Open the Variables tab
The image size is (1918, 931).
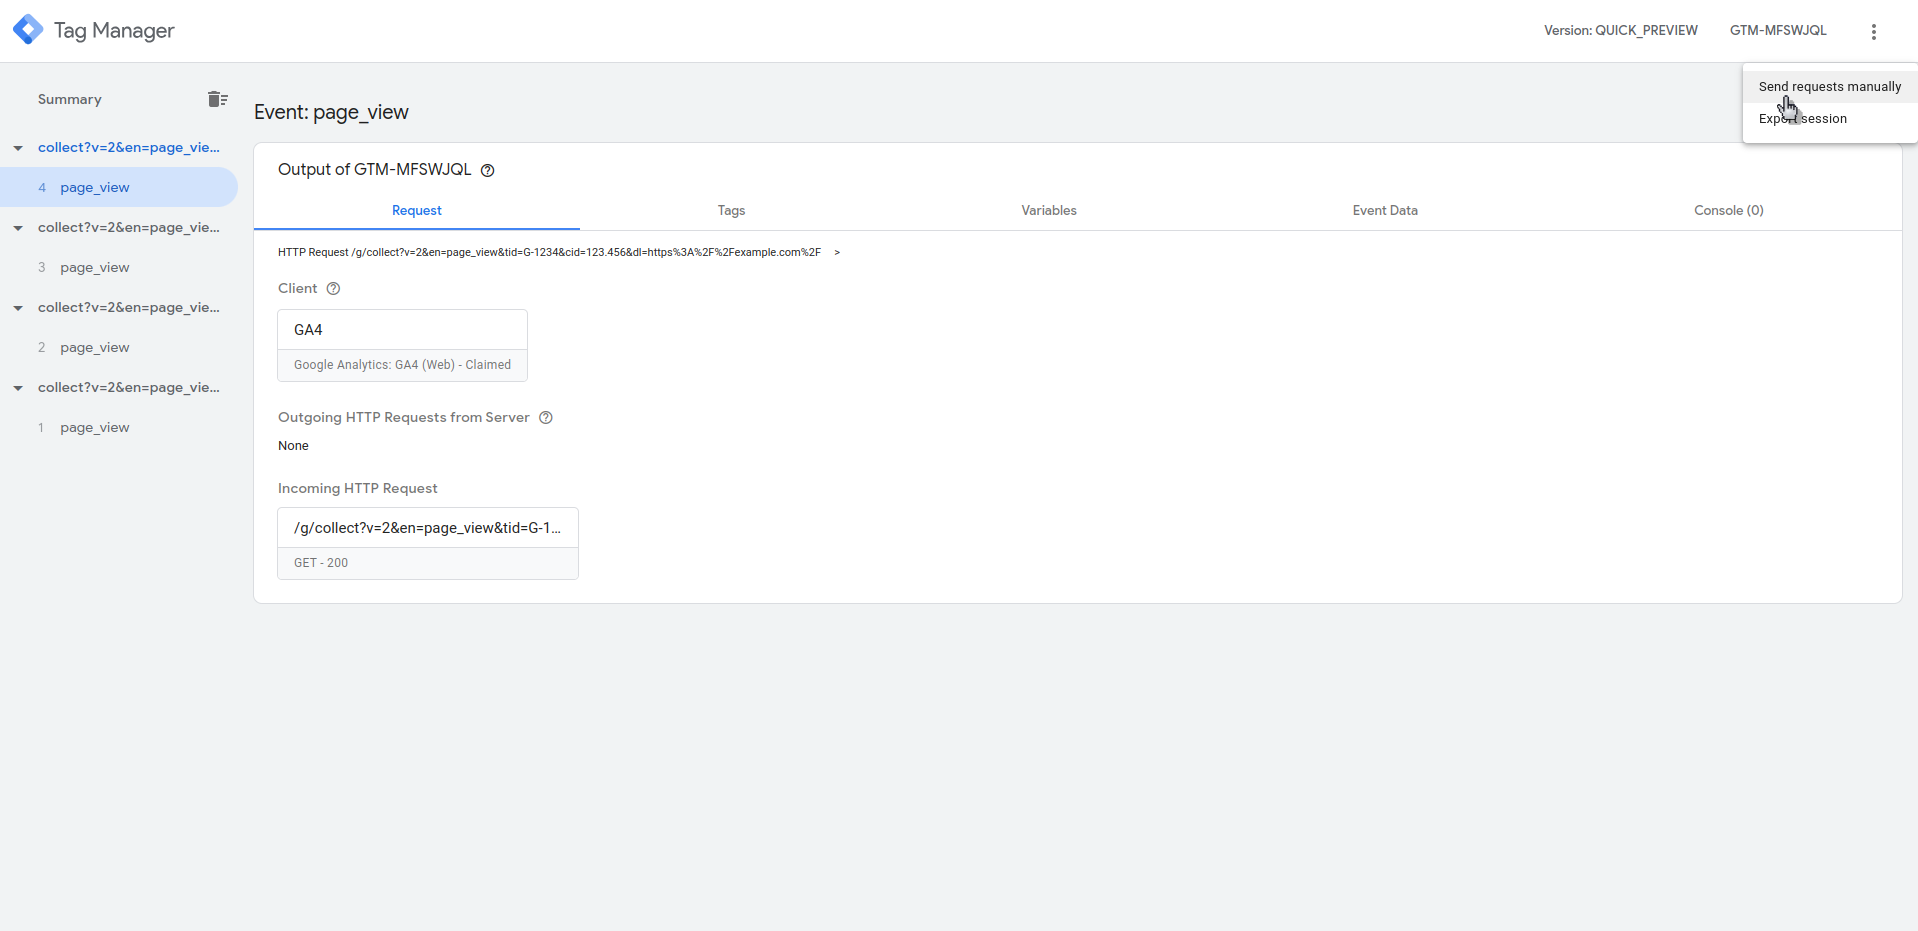tap(1049, 210)
